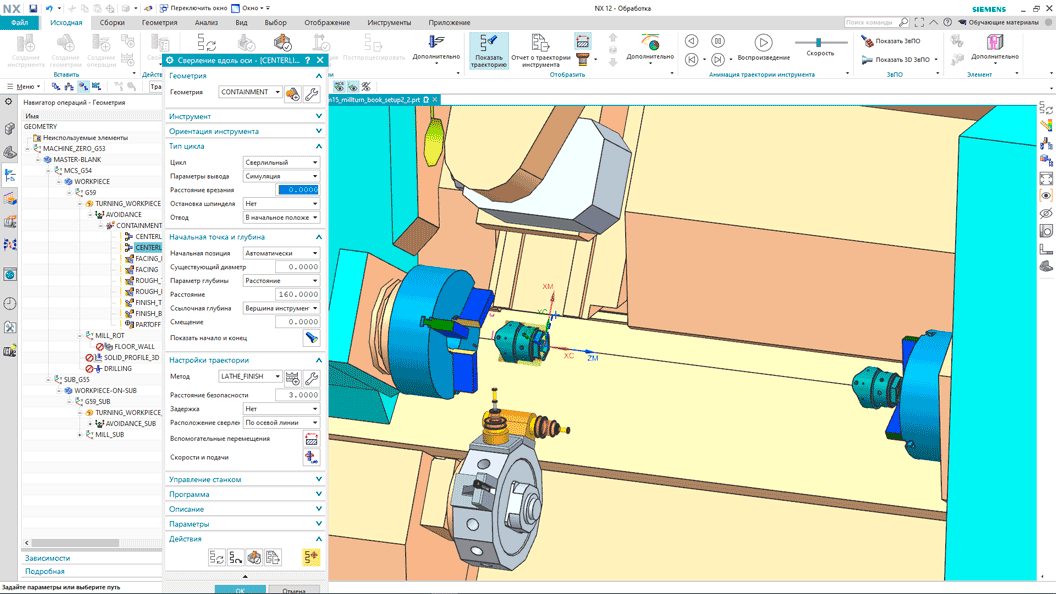Open the Цикл dropdown showing Сверлильный

click(x=281, y=162)
